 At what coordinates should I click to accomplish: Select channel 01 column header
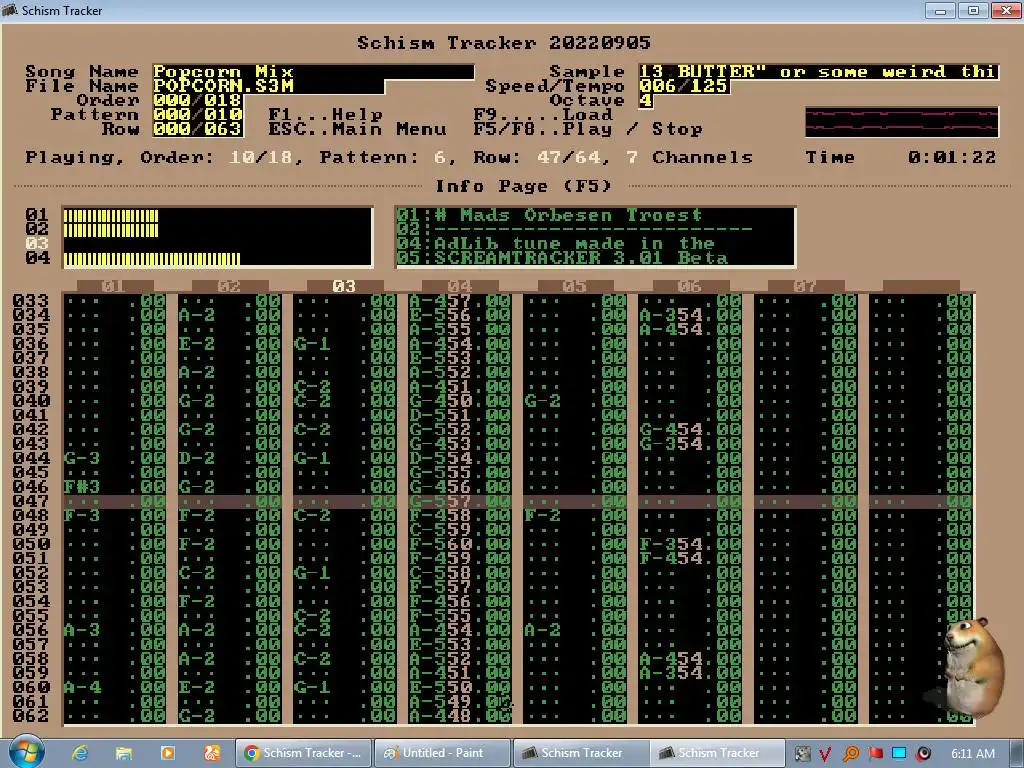(114, 287)
